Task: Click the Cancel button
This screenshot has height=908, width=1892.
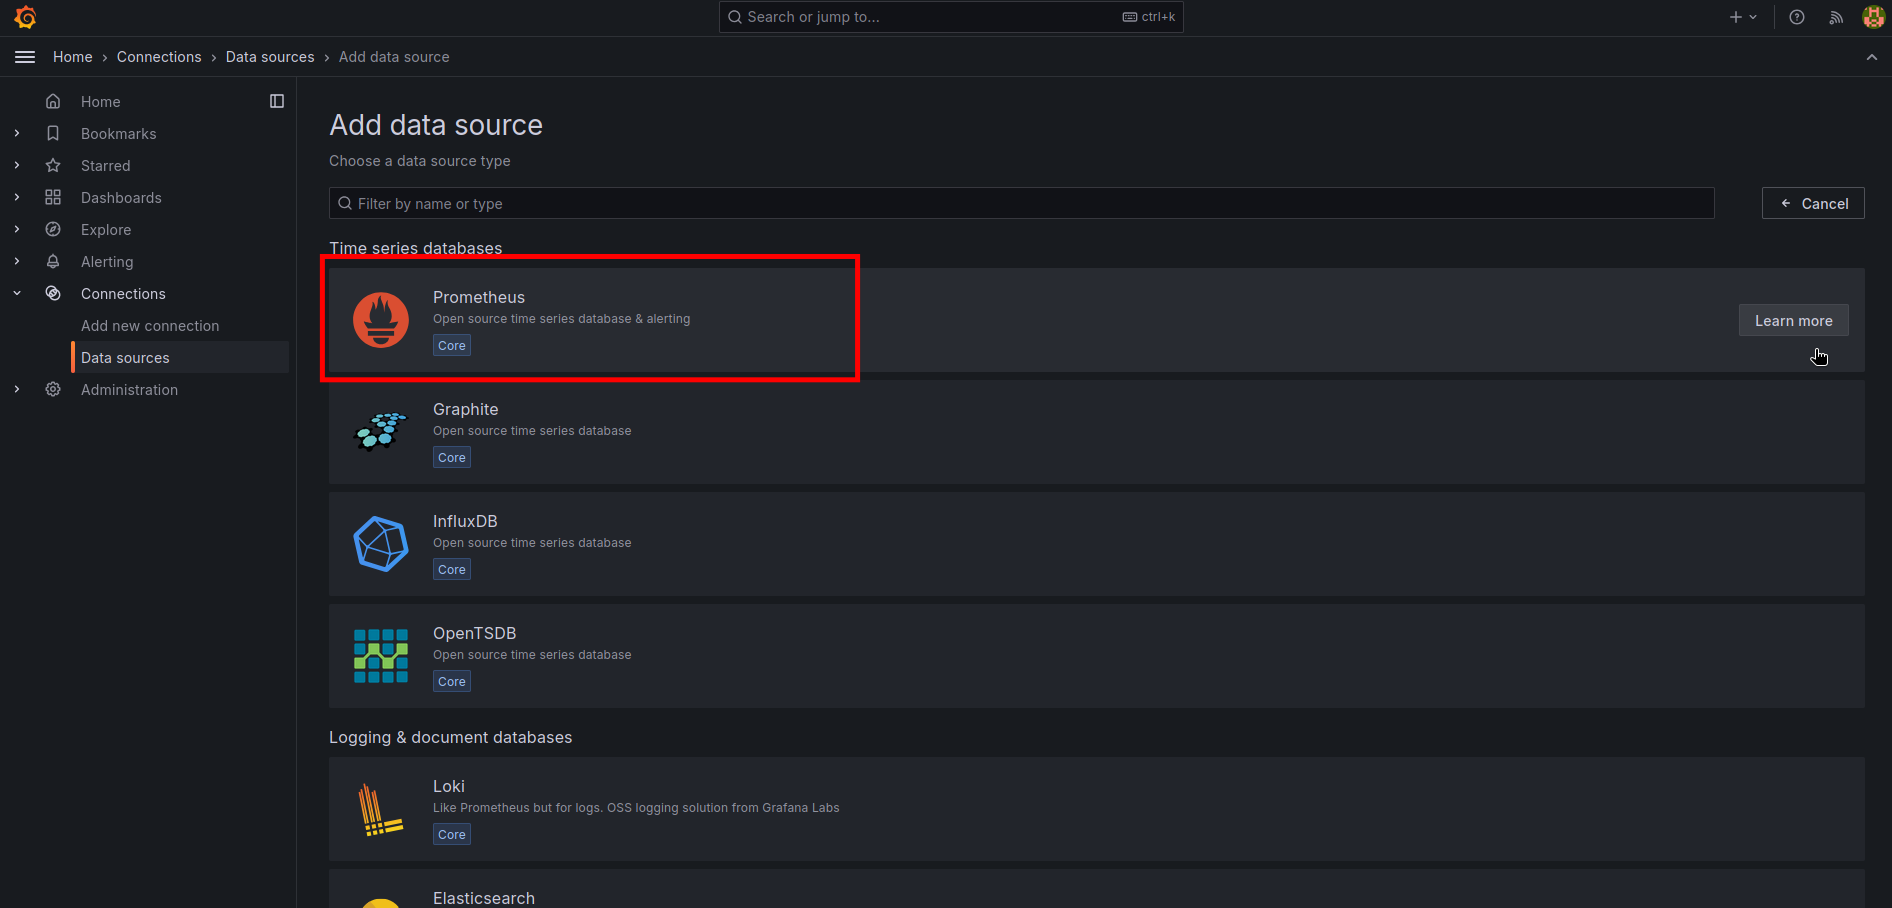Action: pyautogui.click(x=1813, y=203)
